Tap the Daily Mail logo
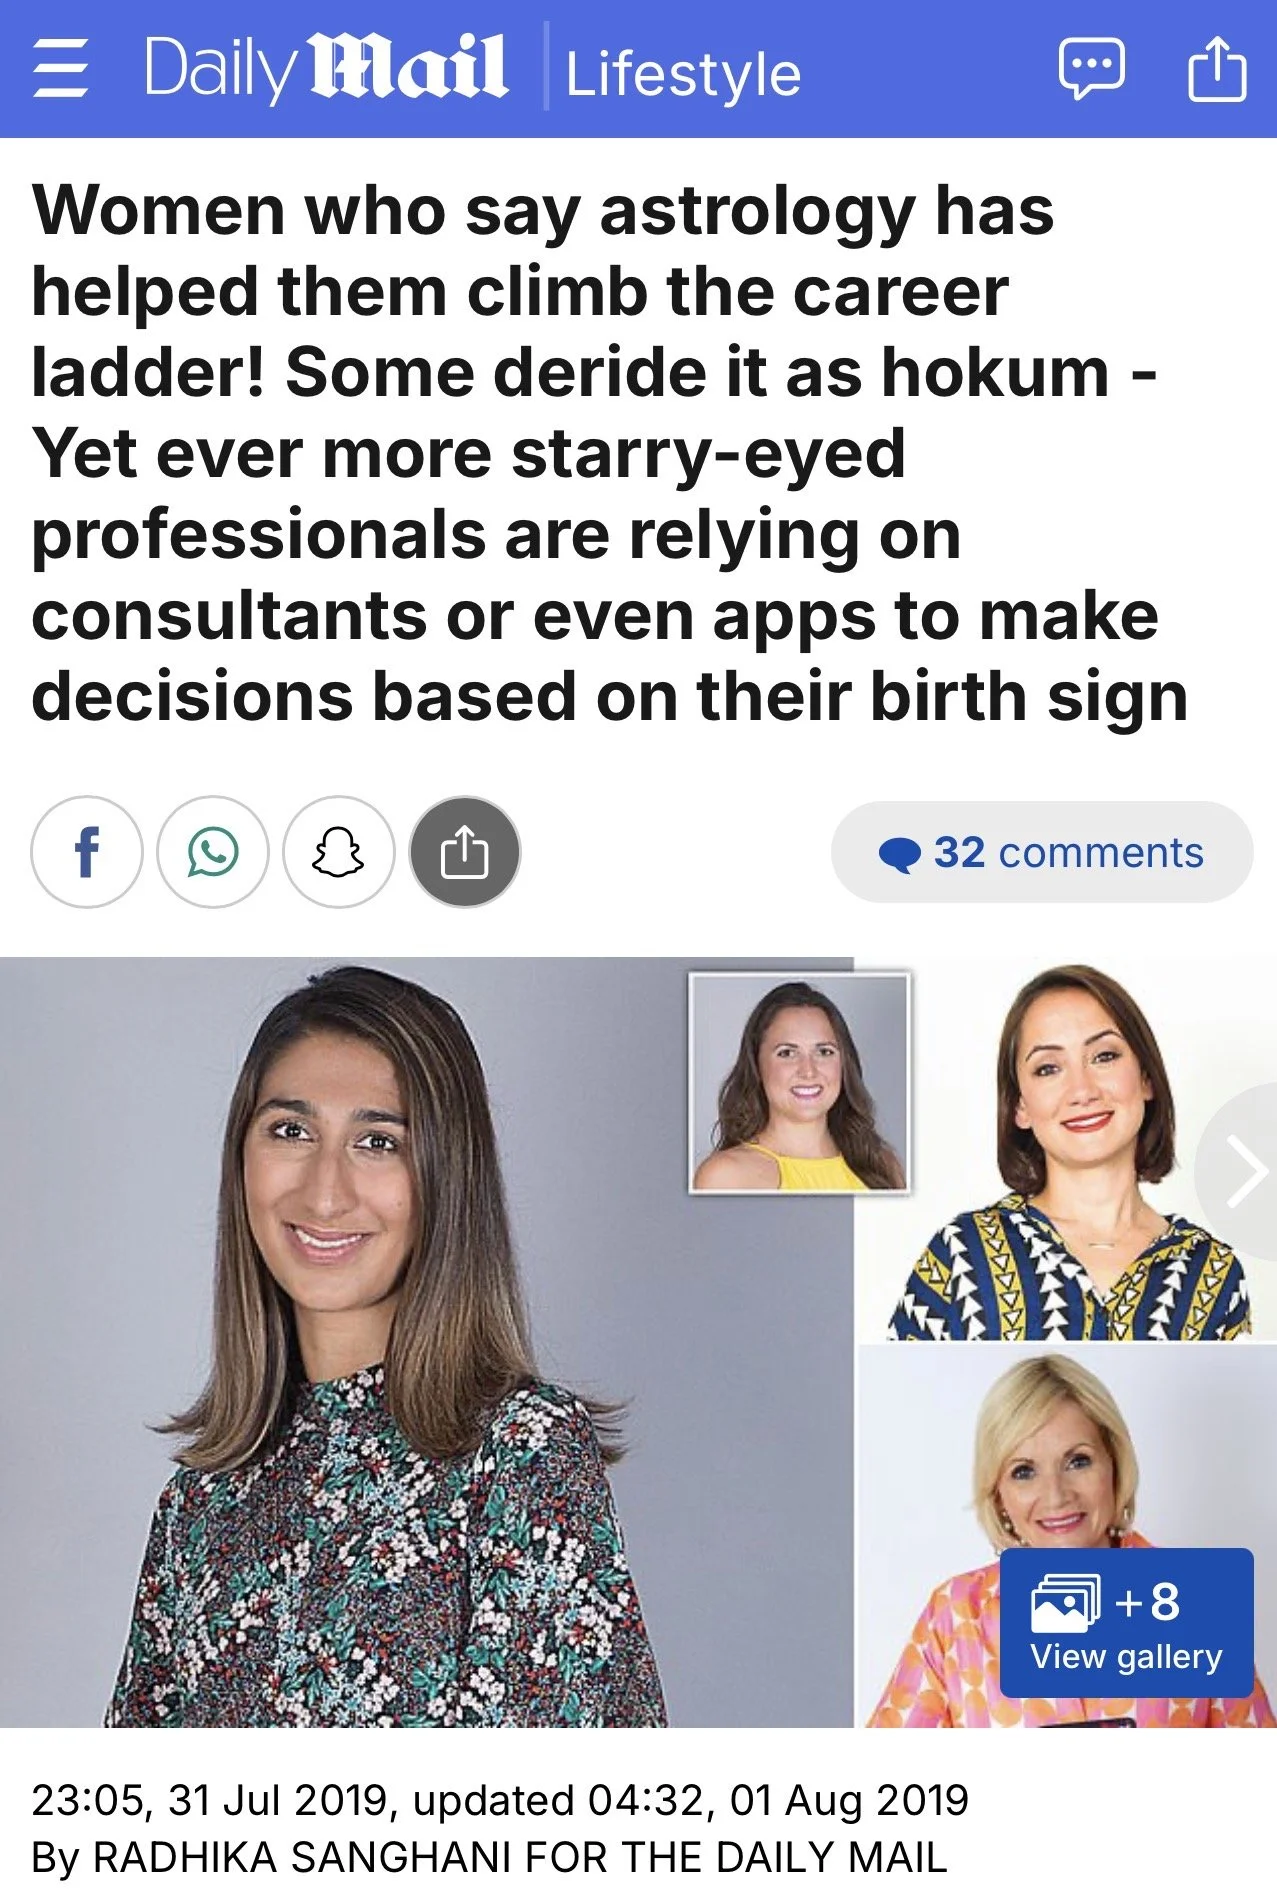Screen dimensions: 1277x1899 (x=327, y=69)
